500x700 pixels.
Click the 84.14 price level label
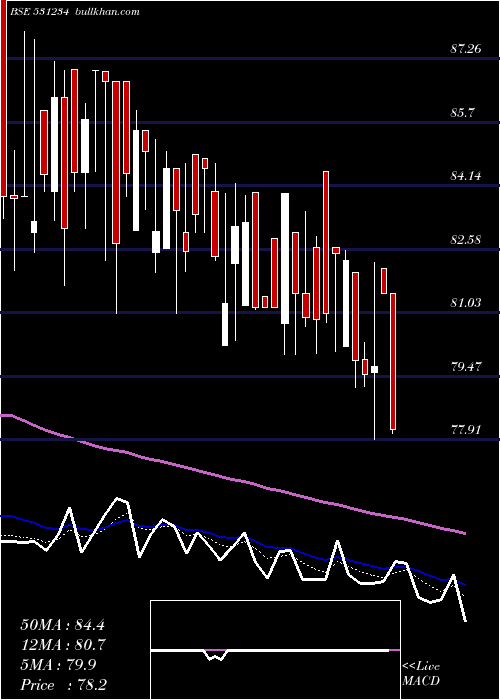click(466, 176)
